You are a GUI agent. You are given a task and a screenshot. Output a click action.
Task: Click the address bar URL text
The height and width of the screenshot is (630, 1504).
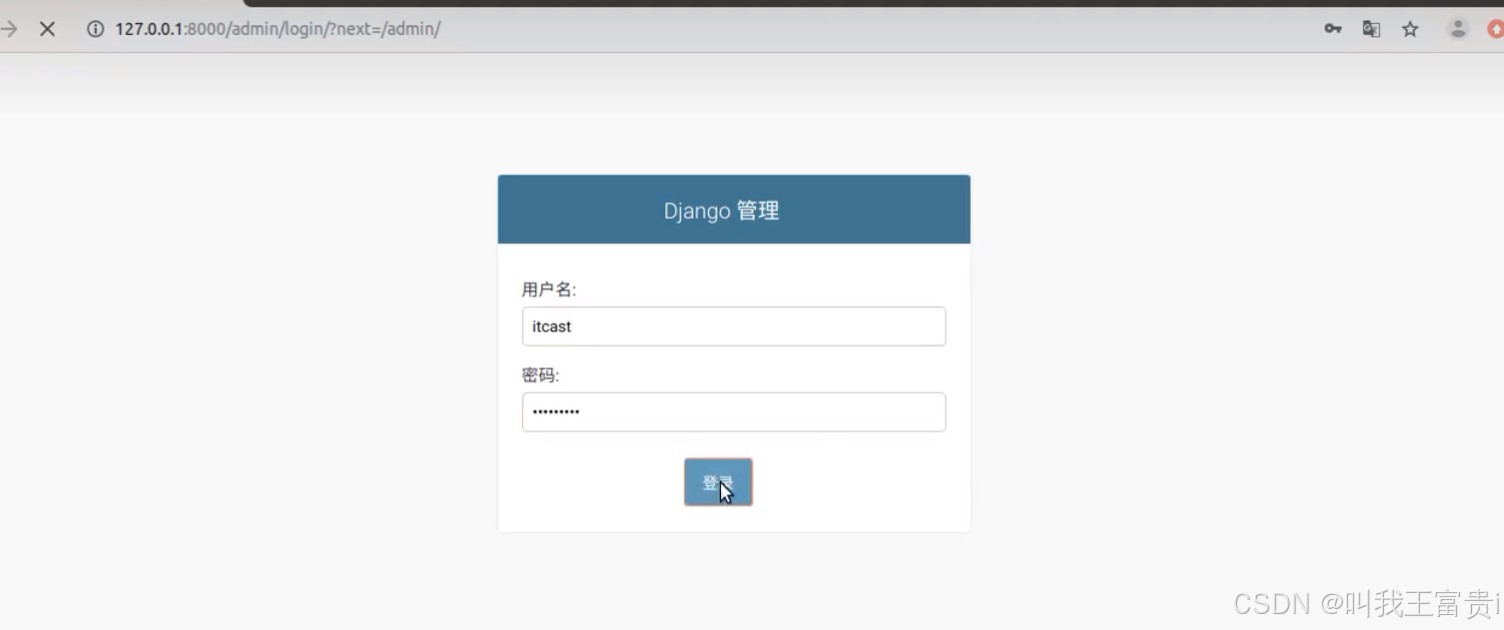(x=278, y=29)
